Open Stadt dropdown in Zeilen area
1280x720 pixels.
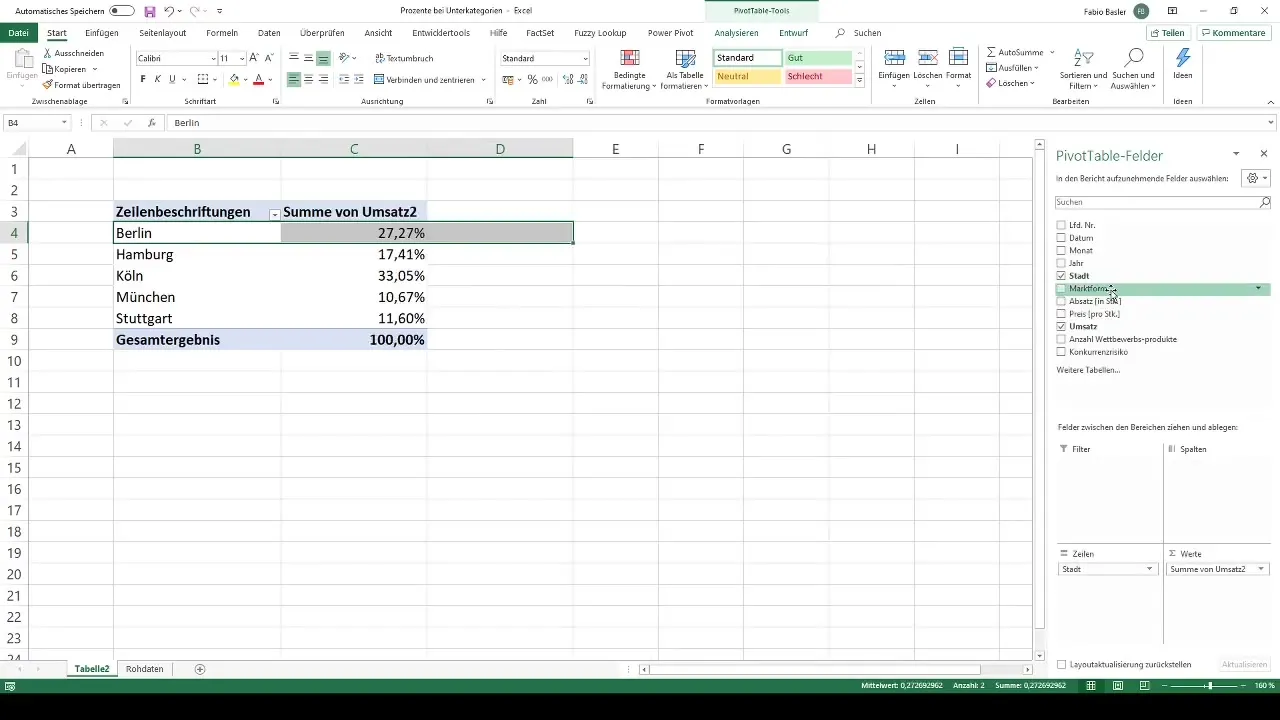tap(1149, 569)
